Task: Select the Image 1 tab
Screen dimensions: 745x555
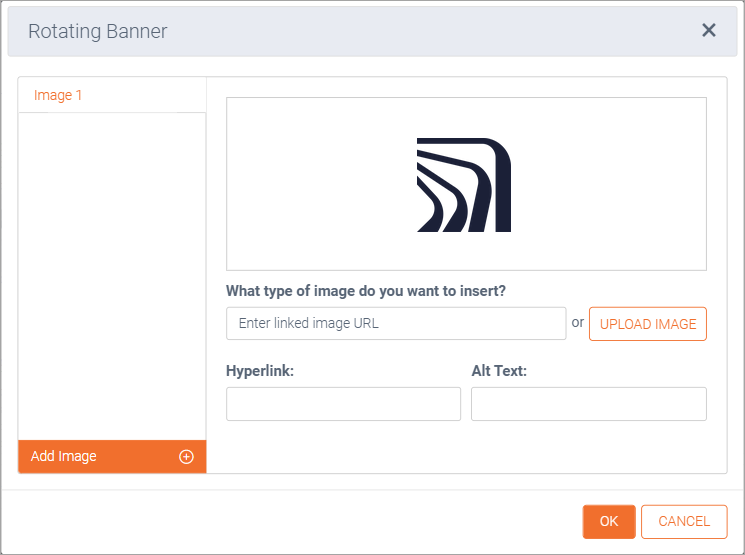Action: click(58, 95)
